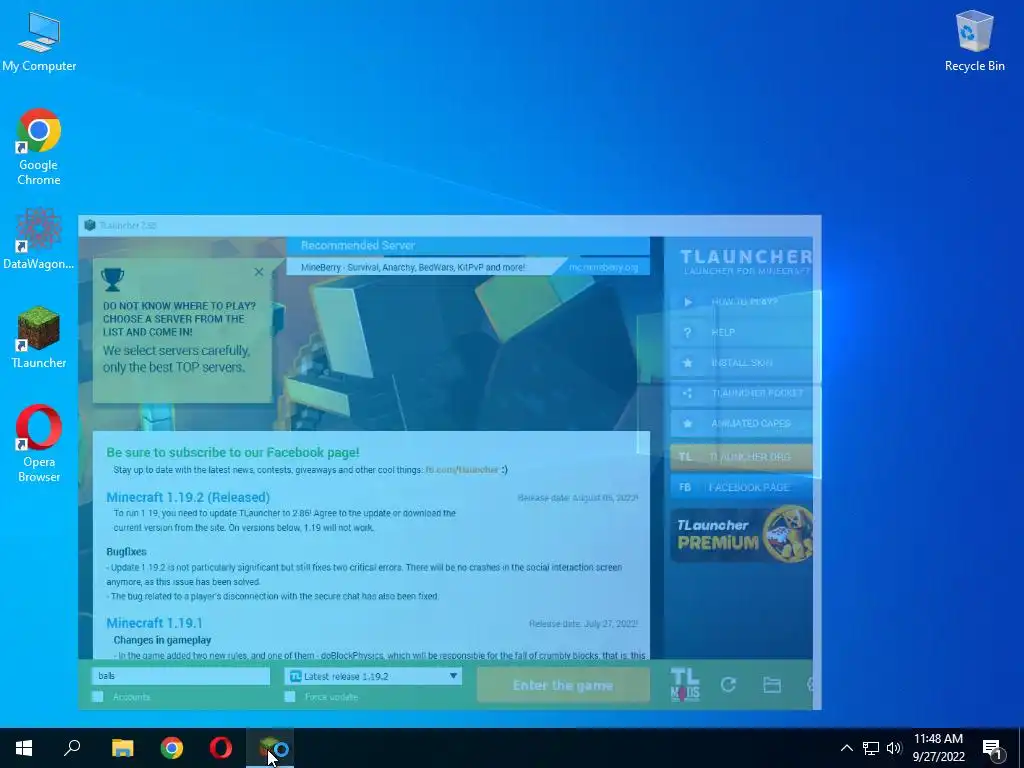The width and height of the screenshot is (1024, 768).
Task: Open Chrome from the taskbar
Action: click(x=172, y=748)
